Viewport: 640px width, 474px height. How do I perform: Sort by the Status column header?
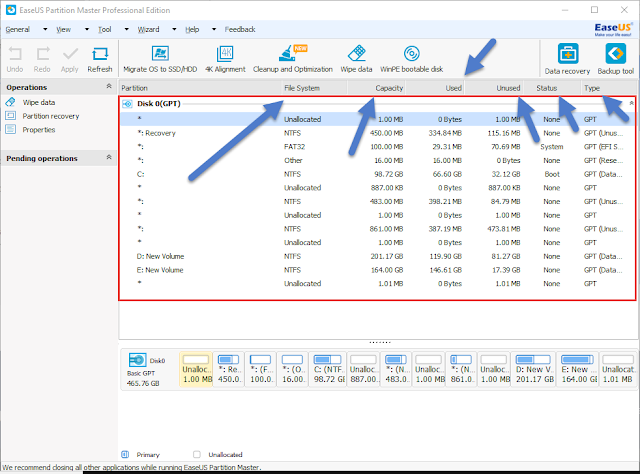[552, 88]
